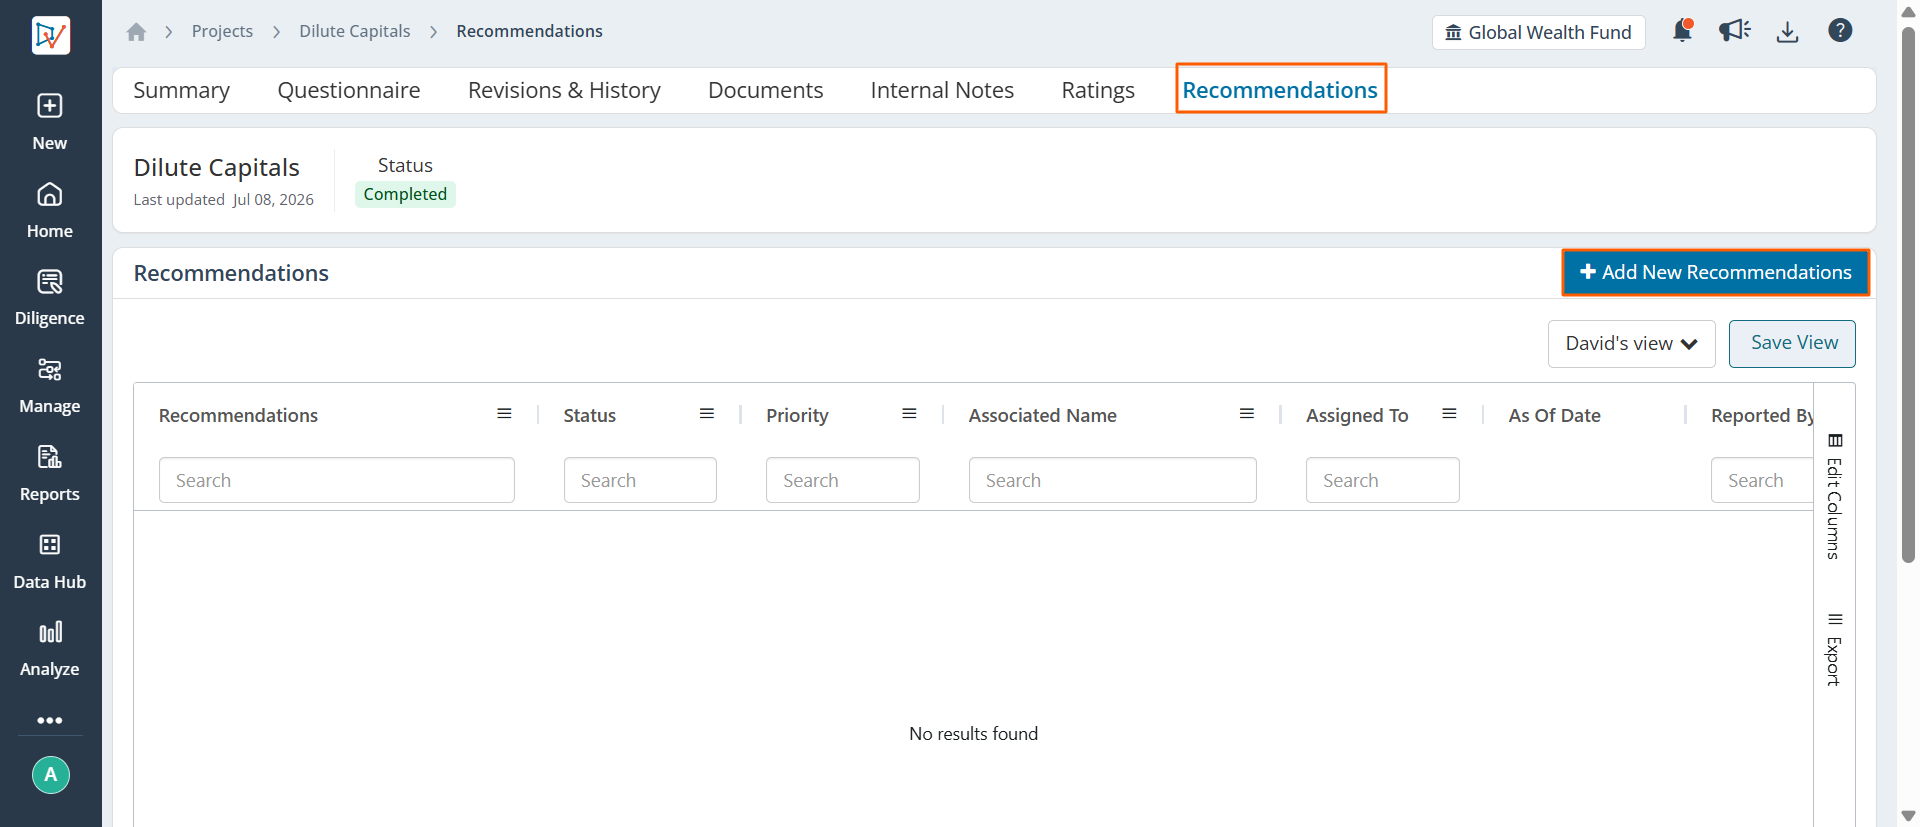This screenshot has width=1920, height=827.
Task: Click the Completed status badge
Action: (405, 194)
